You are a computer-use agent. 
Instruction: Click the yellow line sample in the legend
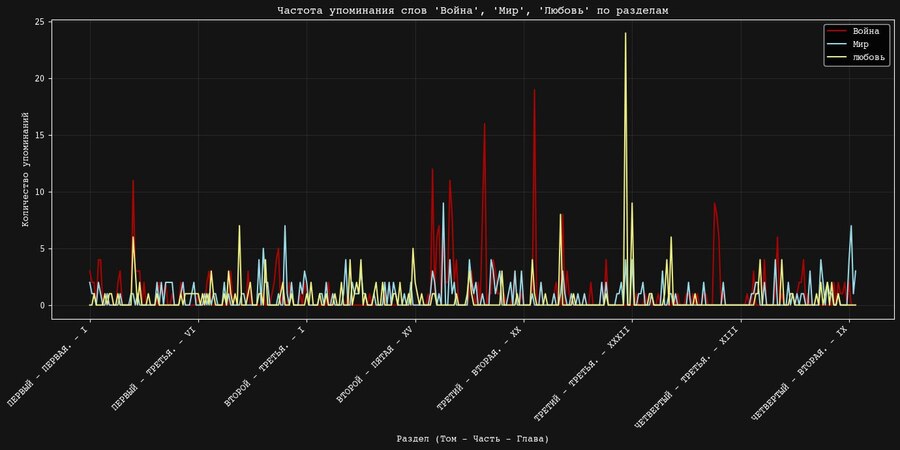[x=837, y=57]
